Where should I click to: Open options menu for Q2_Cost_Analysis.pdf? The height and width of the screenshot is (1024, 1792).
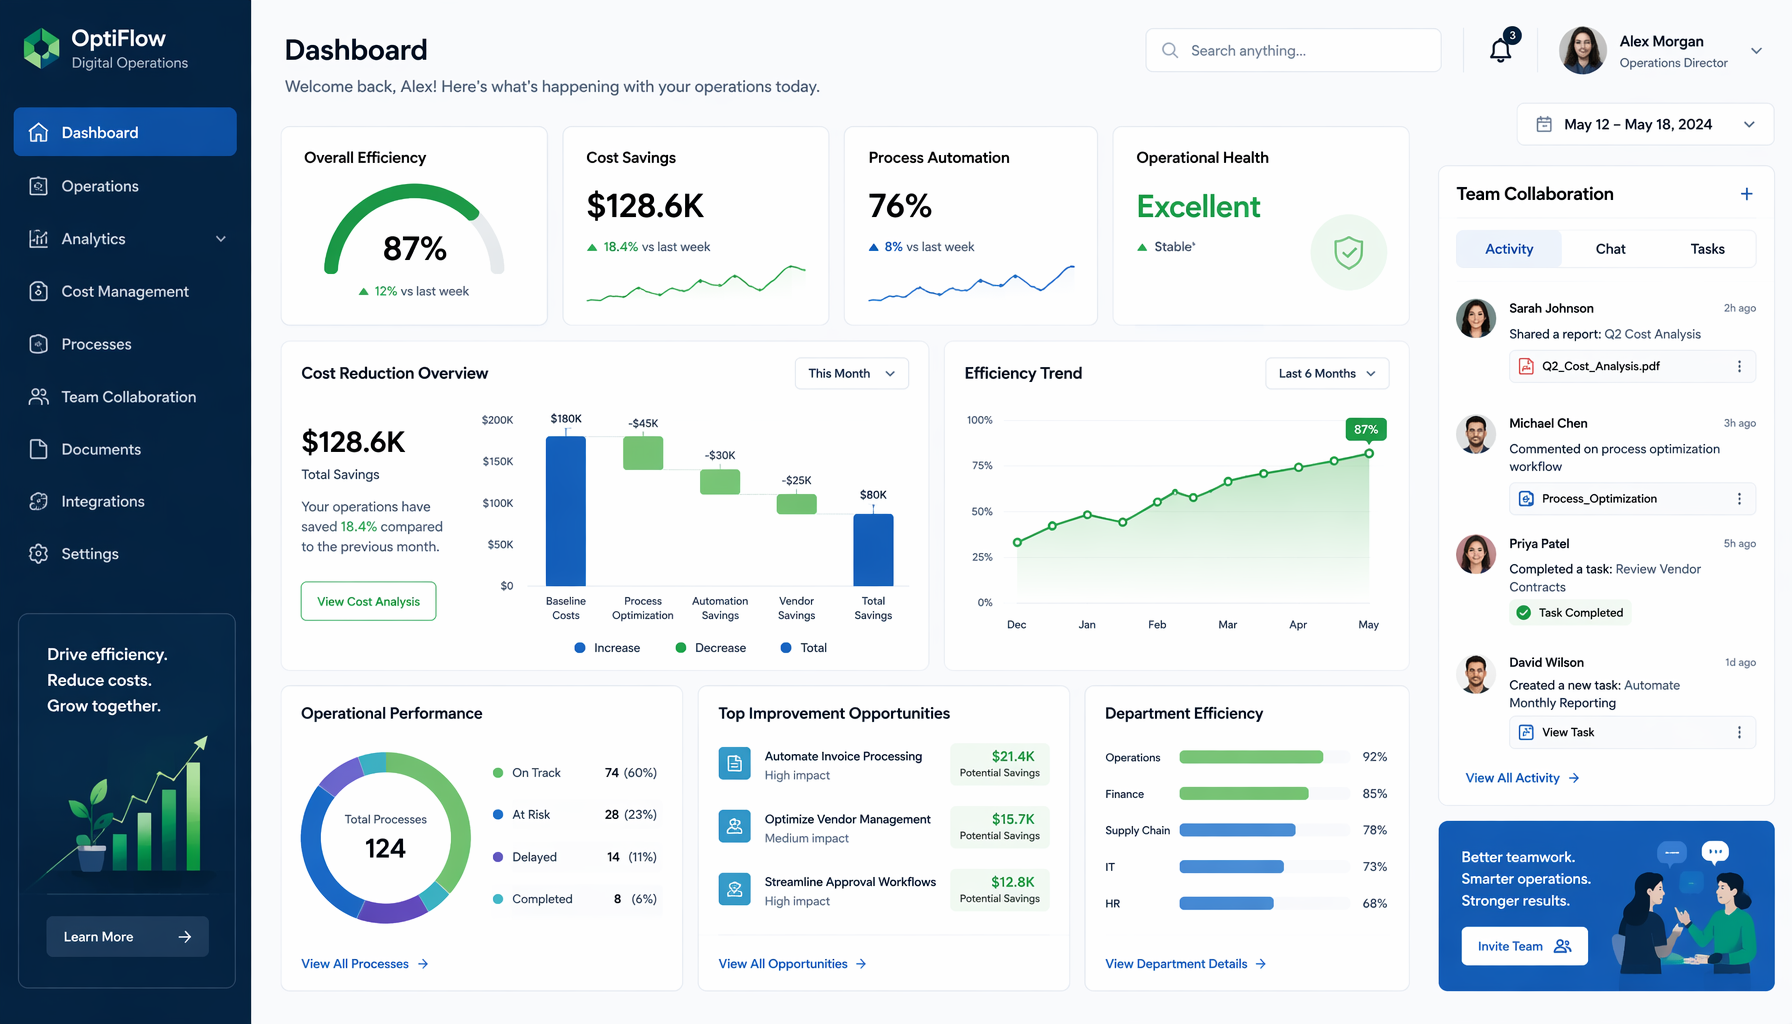point(1739,366)
